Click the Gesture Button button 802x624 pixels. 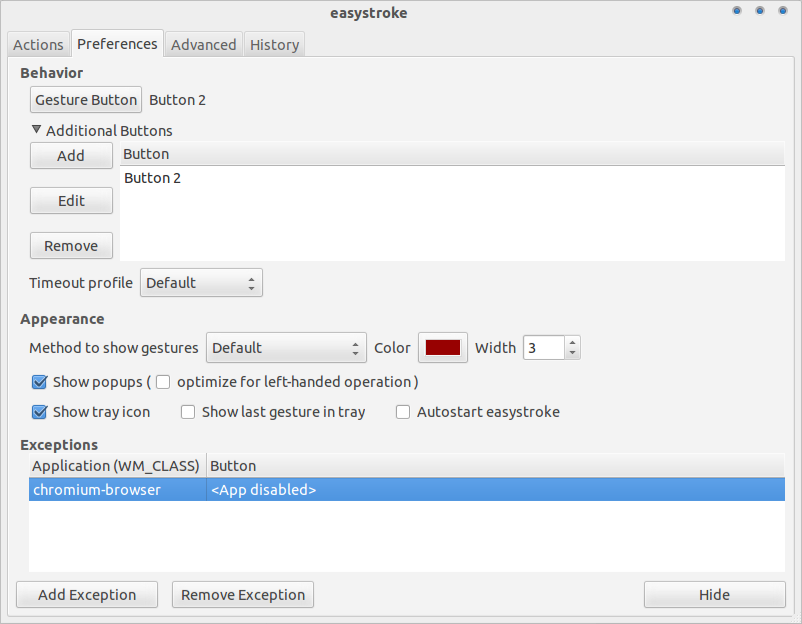point(86,100)
